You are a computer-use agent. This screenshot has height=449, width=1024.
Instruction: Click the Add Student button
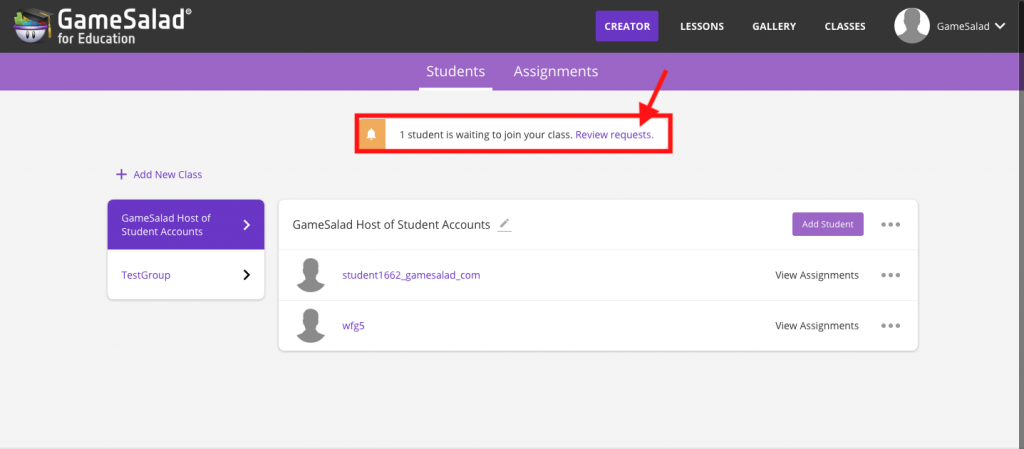tap(827, 224)
